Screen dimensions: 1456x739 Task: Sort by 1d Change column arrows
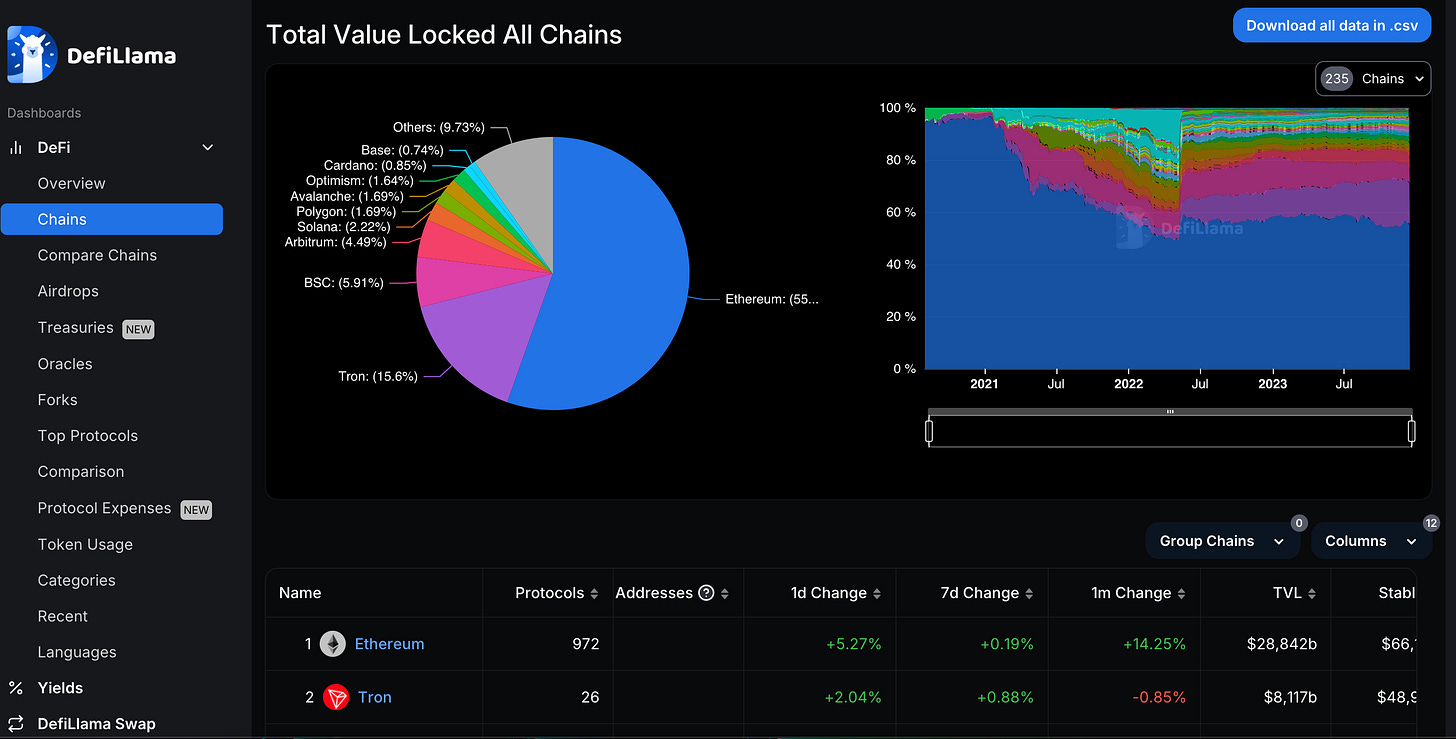point(877,594)
